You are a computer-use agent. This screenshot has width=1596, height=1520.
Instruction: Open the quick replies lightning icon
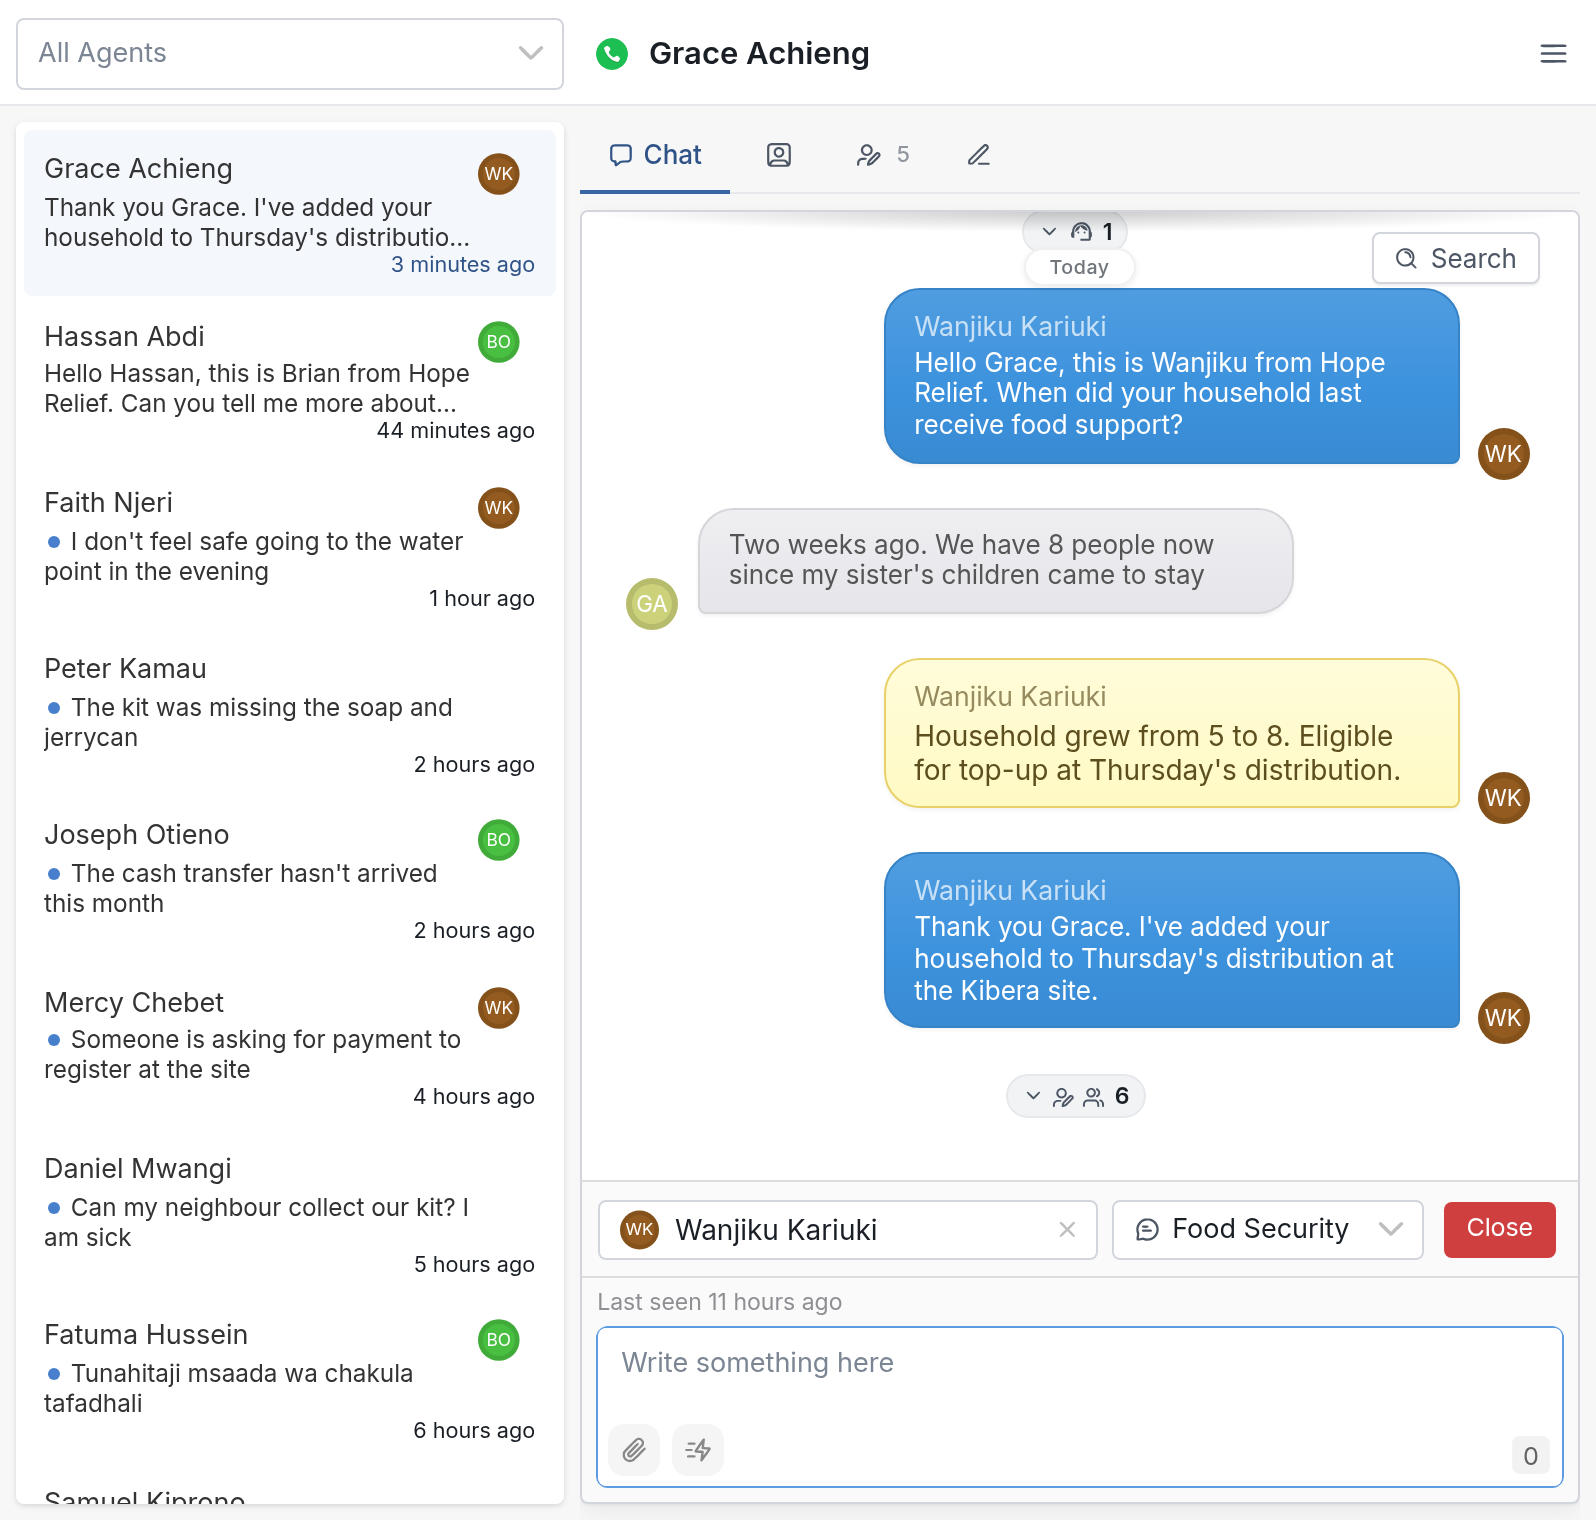698,1450
